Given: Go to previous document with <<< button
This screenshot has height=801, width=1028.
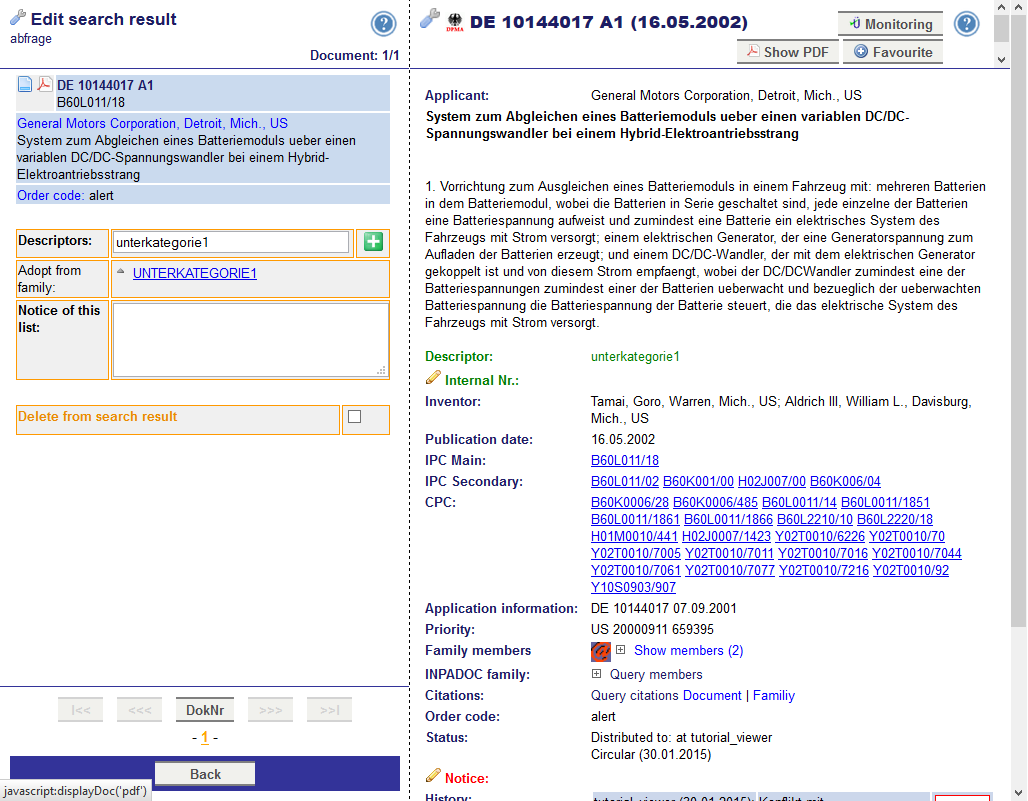Looking at the screenshot, I should [x=140, y=710].
